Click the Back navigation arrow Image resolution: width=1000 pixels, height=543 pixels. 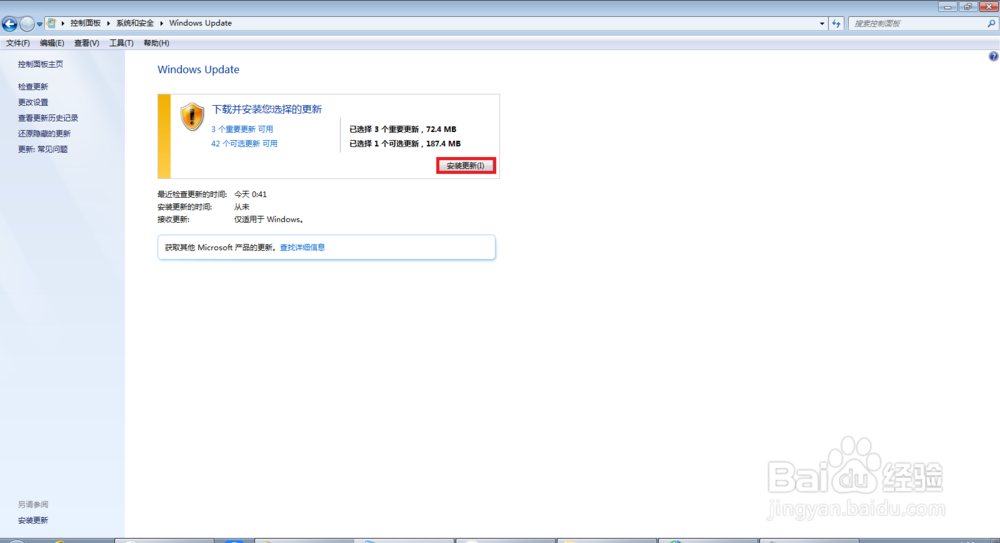pyautogui.click(x=10, y=24)
